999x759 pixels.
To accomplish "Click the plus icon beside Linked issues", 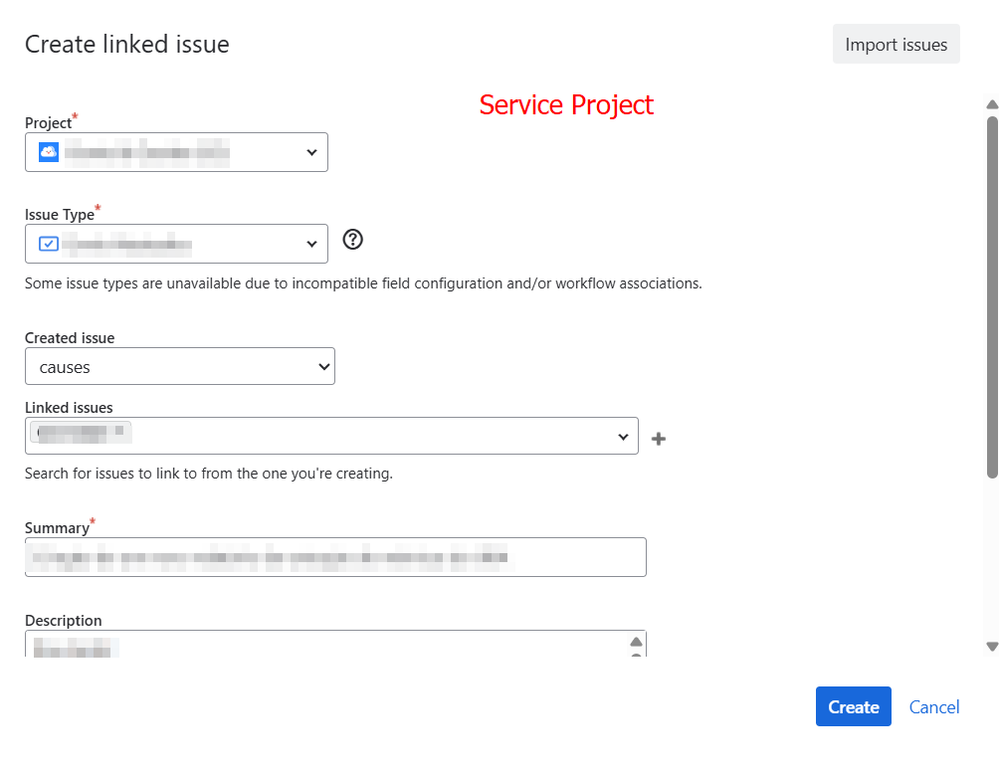I will pos(659,438).
